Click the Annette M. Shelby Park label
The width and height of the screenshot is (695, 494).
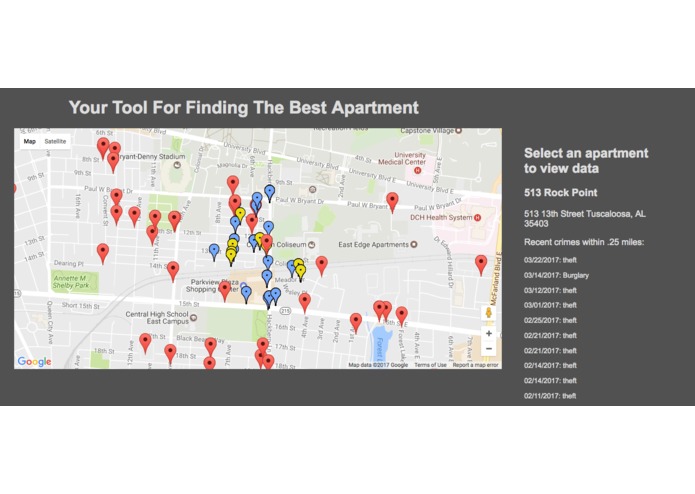pyautogui.click(x=71, y=282)
